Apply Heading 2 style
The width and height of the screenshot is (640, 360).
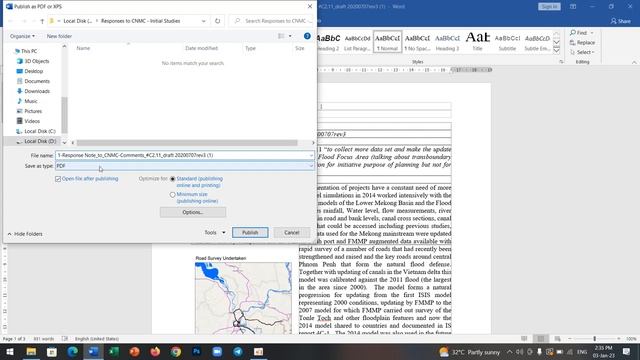coord(328,42)
